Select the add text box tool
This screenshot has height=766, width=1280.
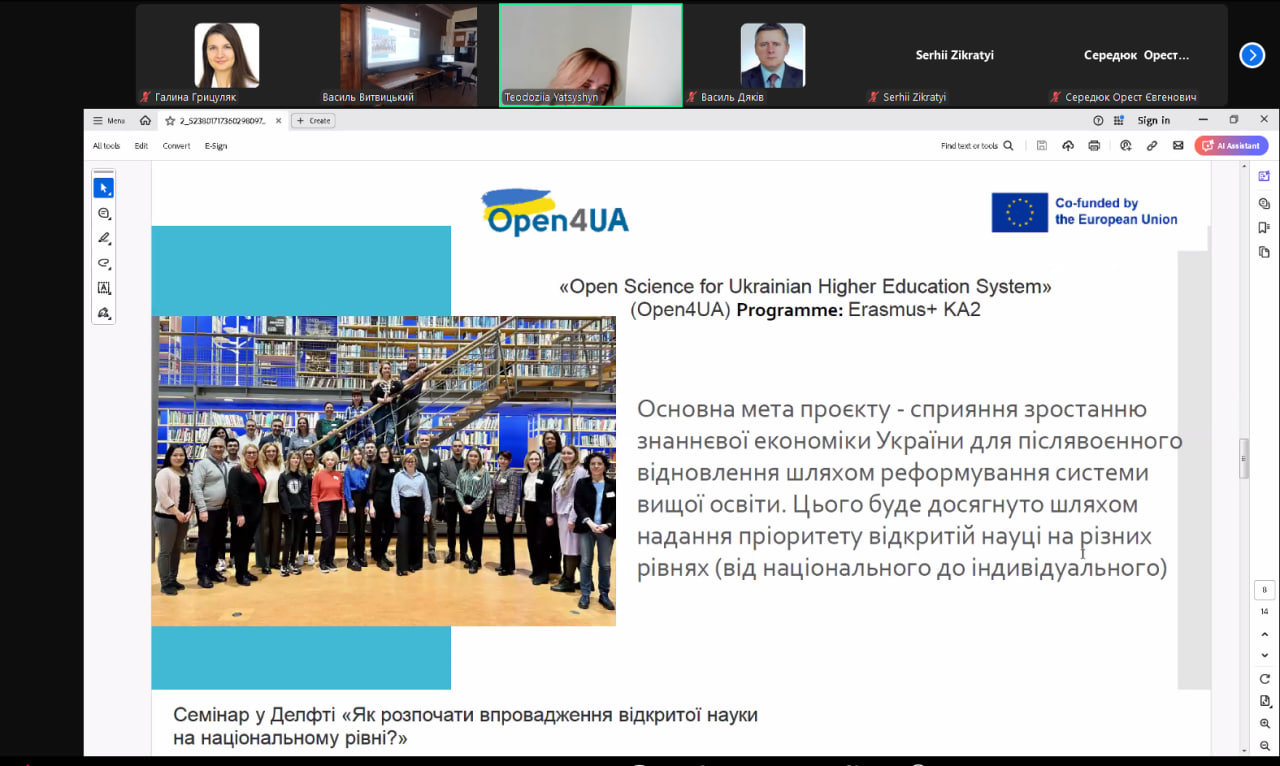pos(103,288)
